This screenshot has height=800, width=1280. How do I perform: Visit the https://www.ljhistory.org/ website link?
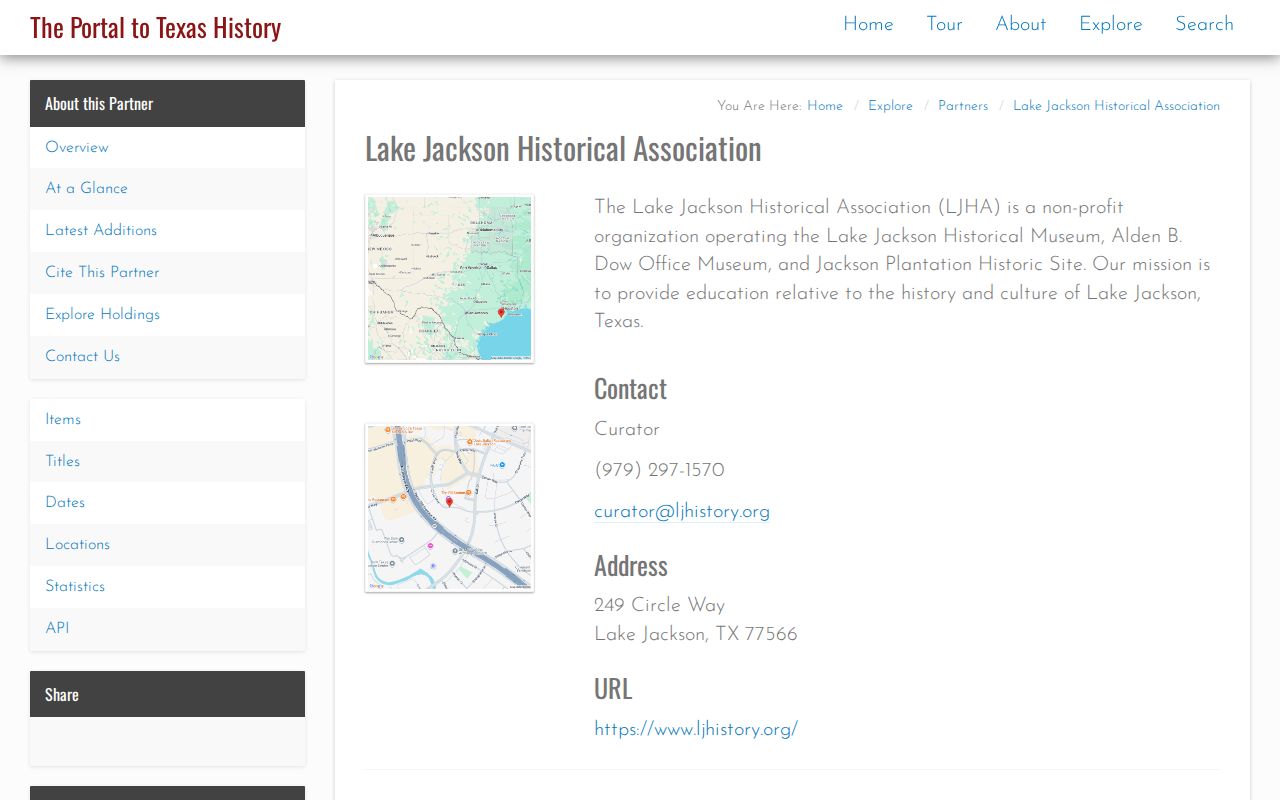[x=696, y=729]
